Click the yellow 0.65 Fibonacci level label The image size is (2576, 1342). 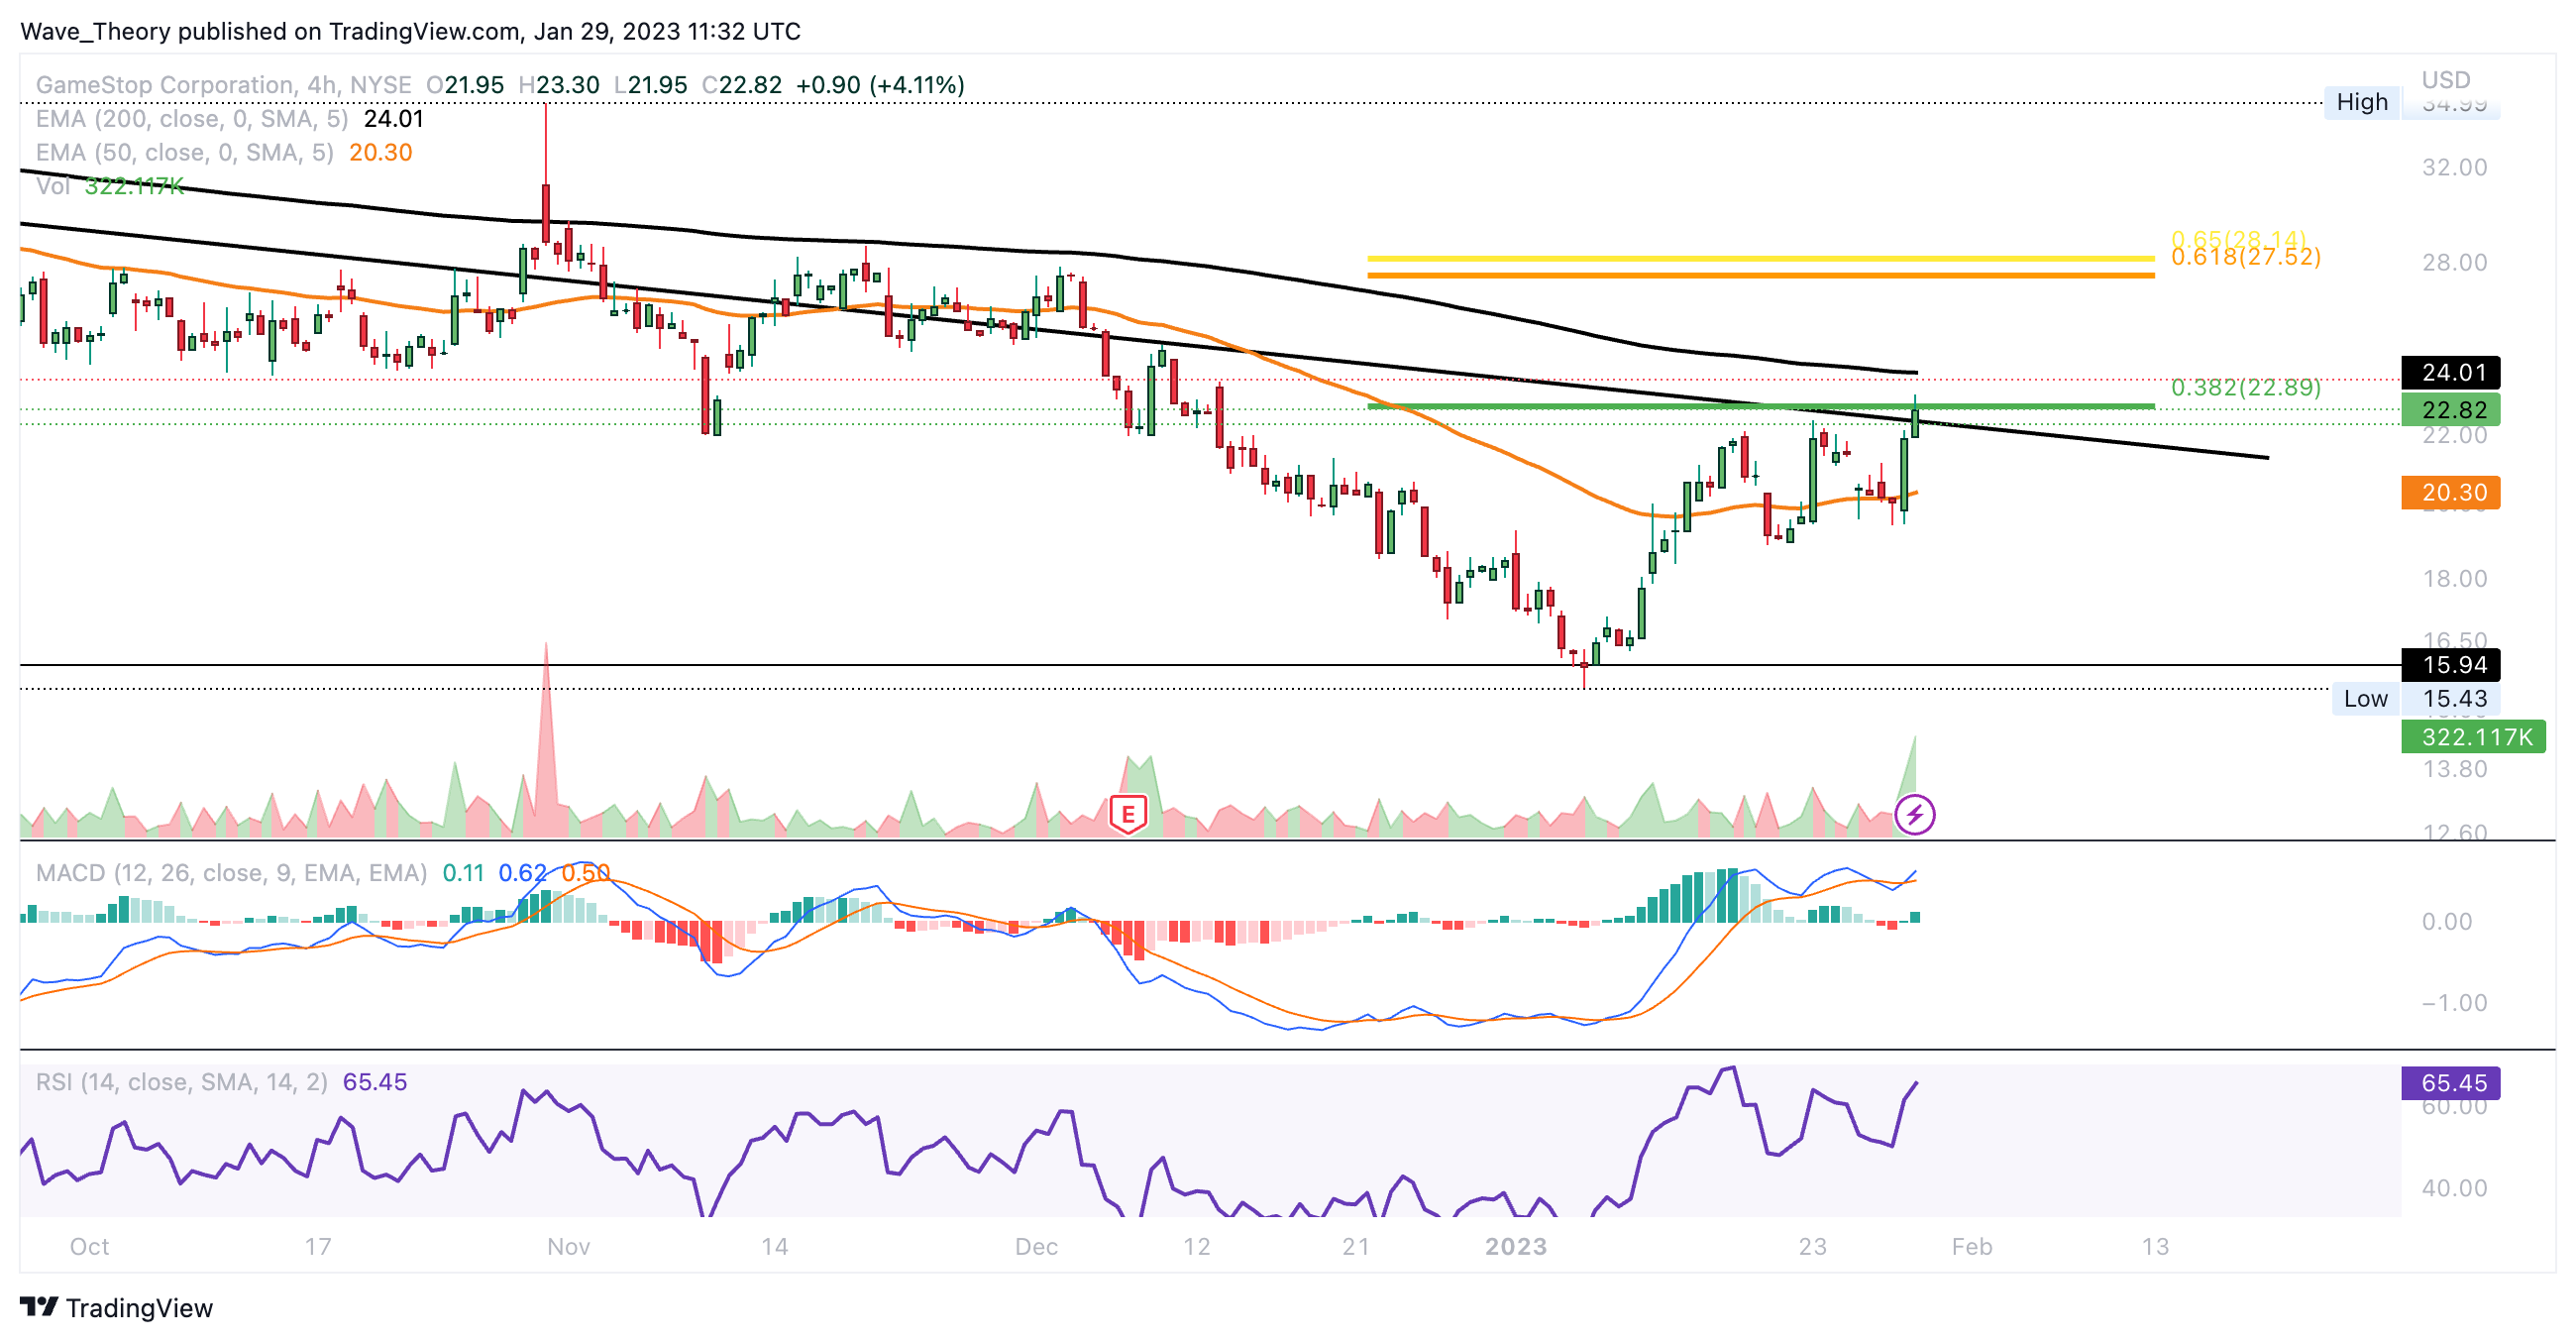coord(2238,238)
